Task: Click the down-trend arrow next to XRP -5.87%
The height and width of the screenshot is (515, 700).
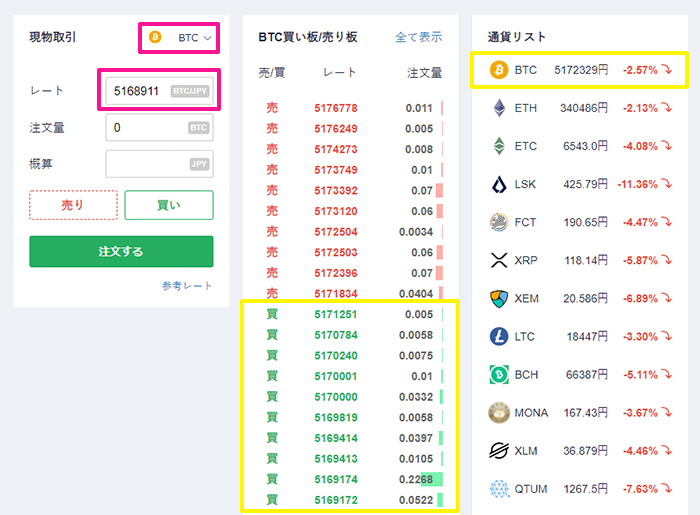Action: pyautogui.click(x=667, y=260)
